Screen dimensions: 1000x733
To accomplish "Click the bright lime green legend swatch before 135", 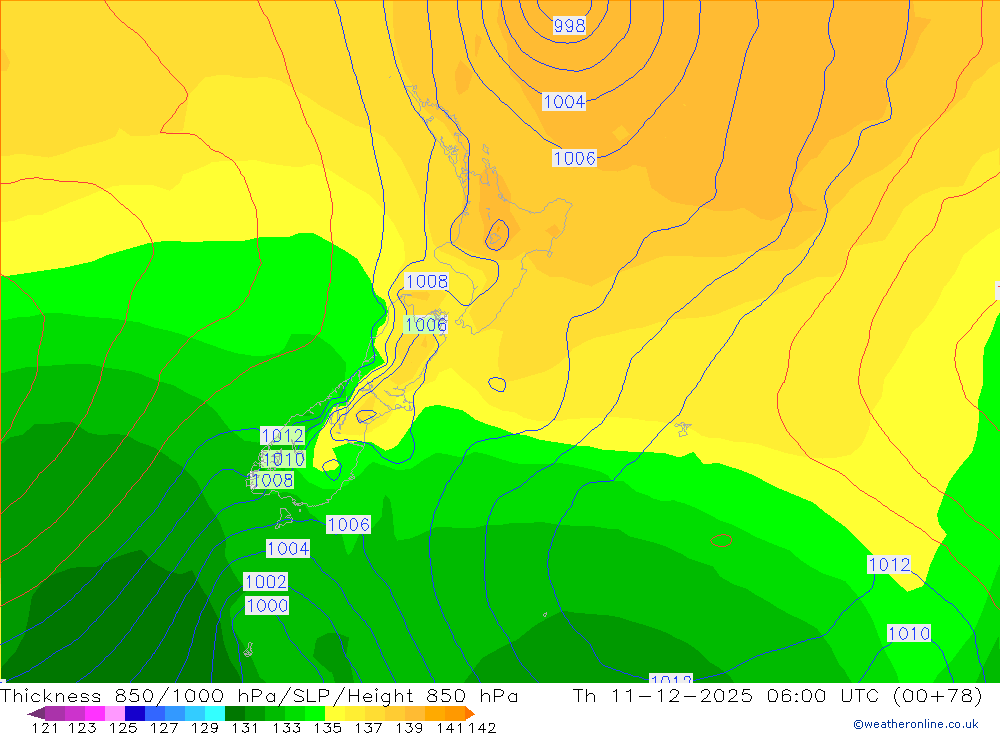I will pyautogui.click(x=315, y=713).
